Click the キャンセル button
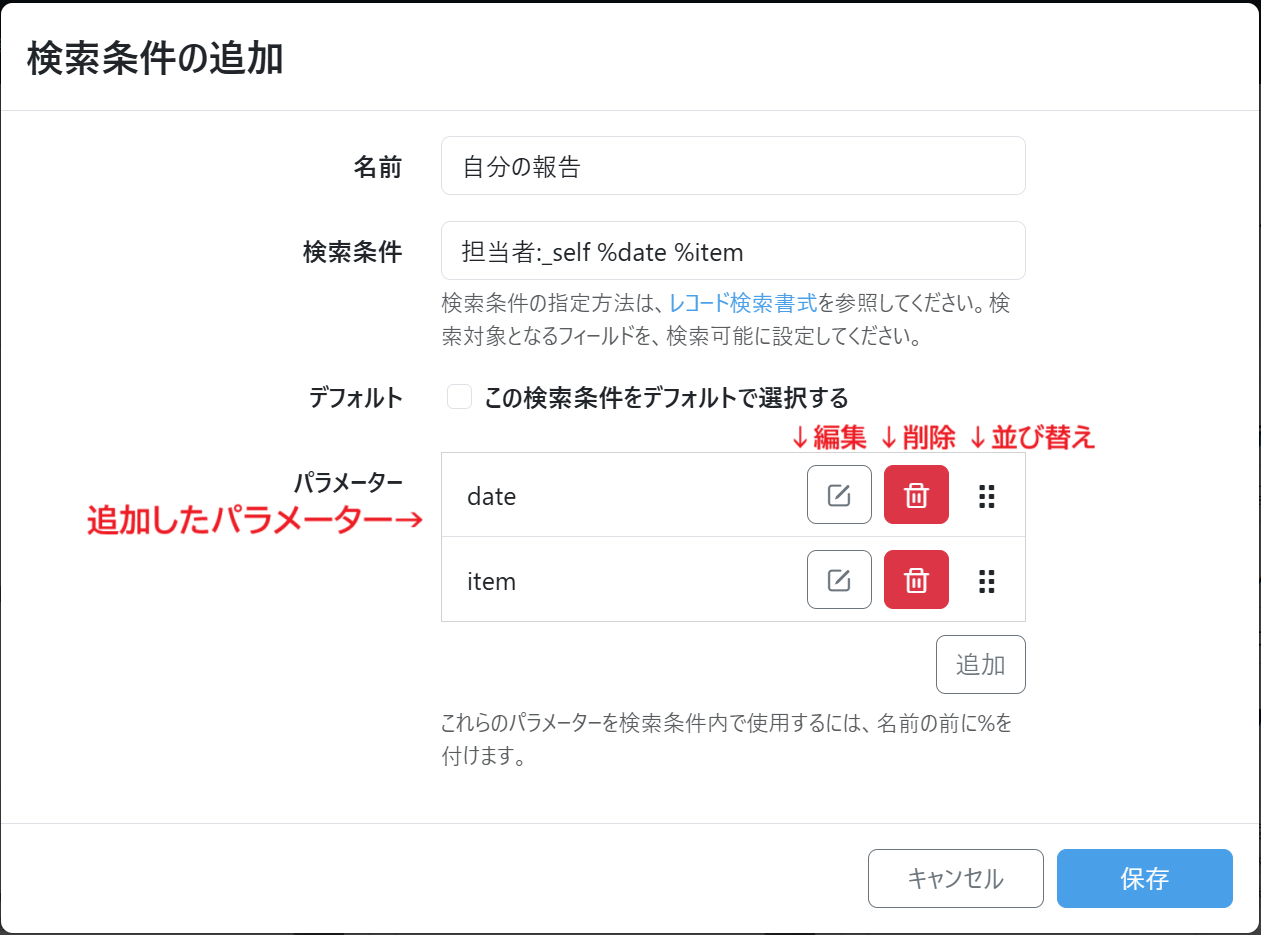The image size is (1261, 935). coord(955,878)
